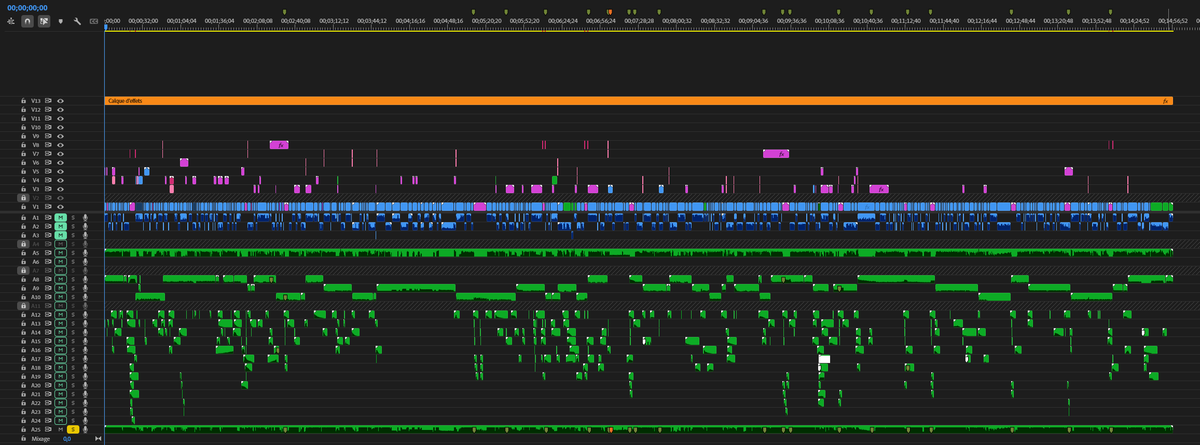Disable solo on track A25
The width and height of the screenshot is (1200, 445).
tap(73, 429)
